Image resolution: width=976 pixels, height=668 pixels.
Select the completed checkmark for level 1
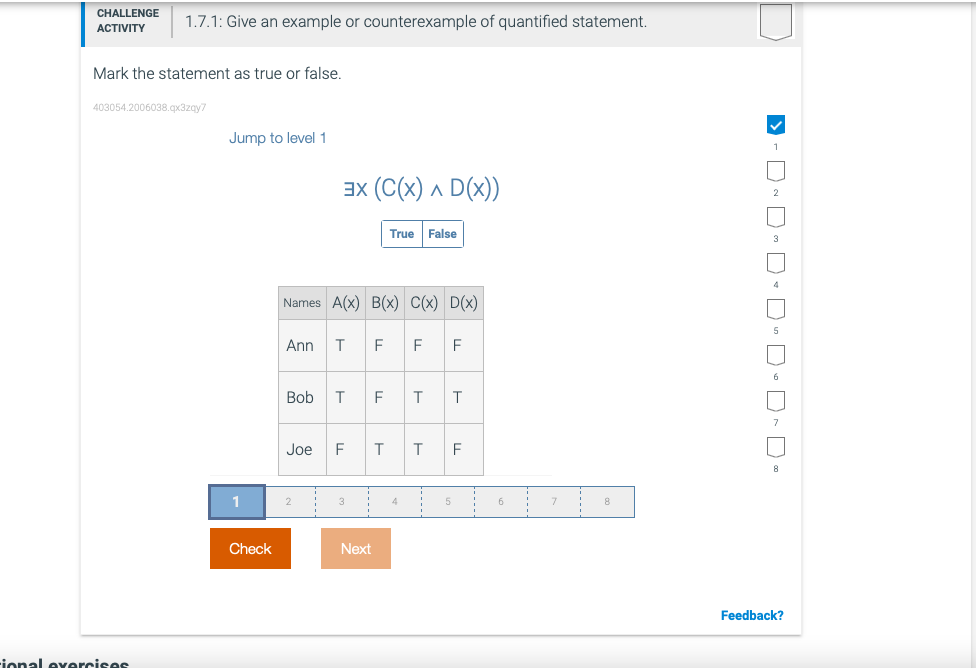click(775, 124)
